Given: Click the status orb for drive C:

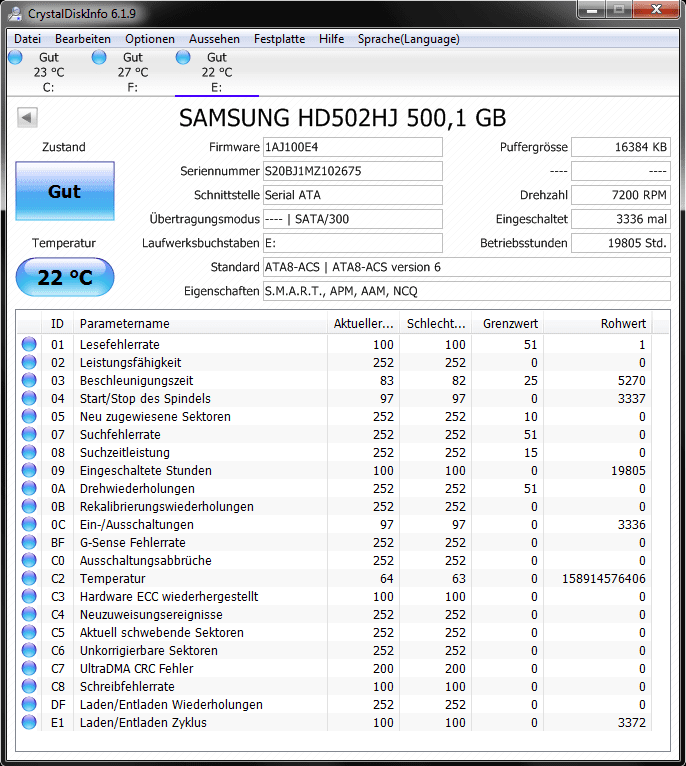Looking at the screenshot, I should (16, 57).
